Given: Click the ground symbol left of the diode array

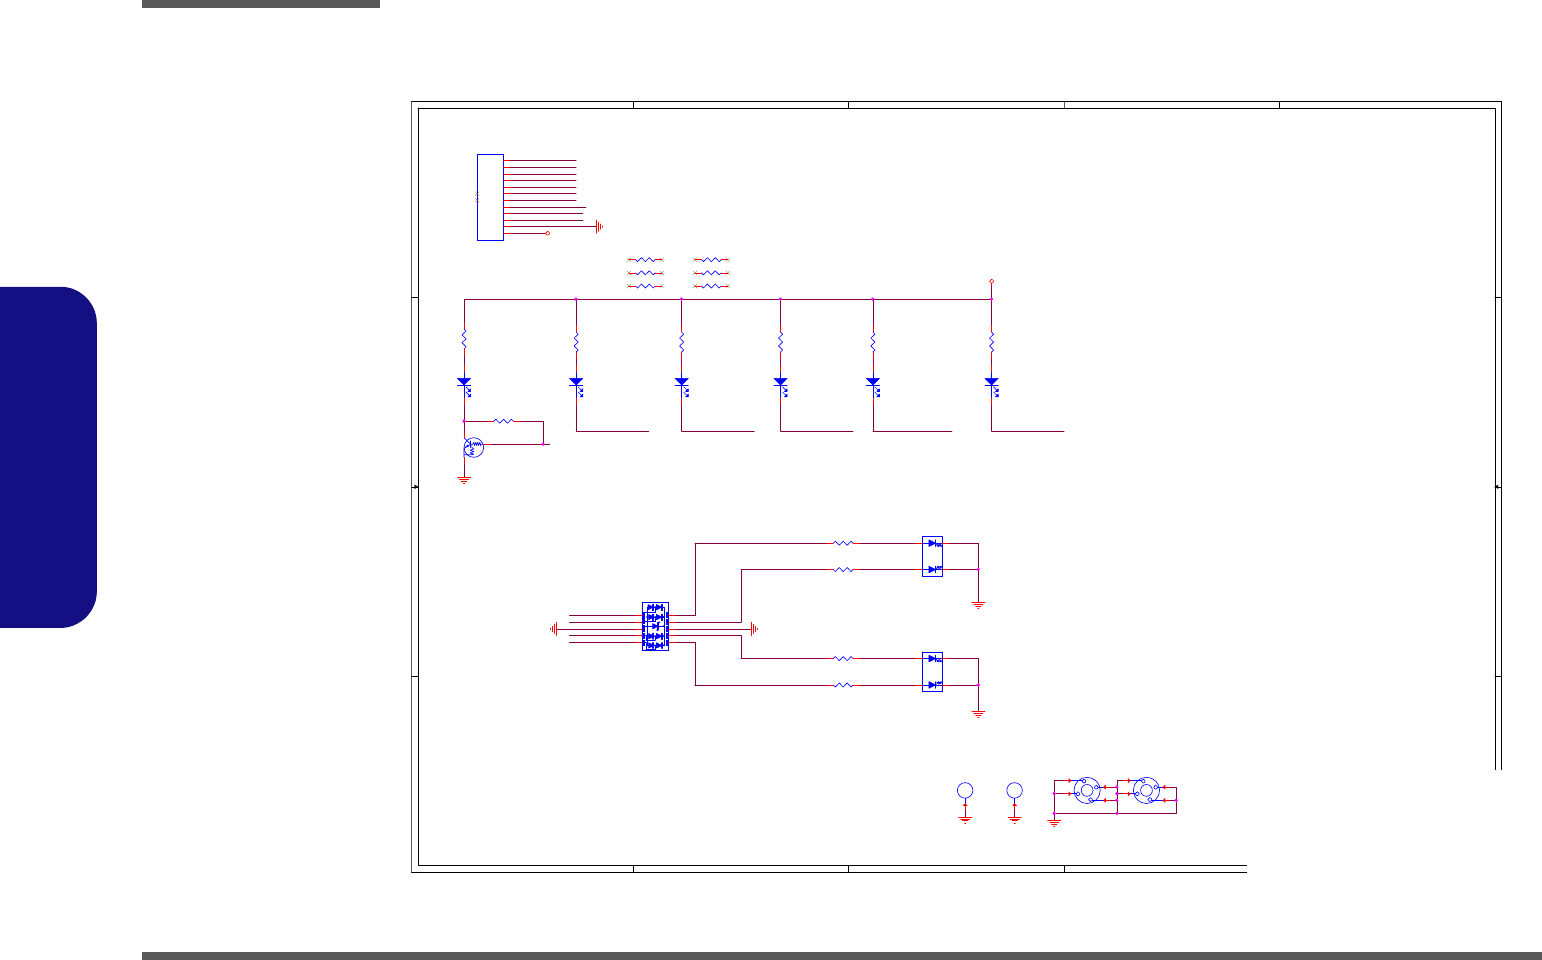Looking at the screenshot, I should (x=554, y=628).
